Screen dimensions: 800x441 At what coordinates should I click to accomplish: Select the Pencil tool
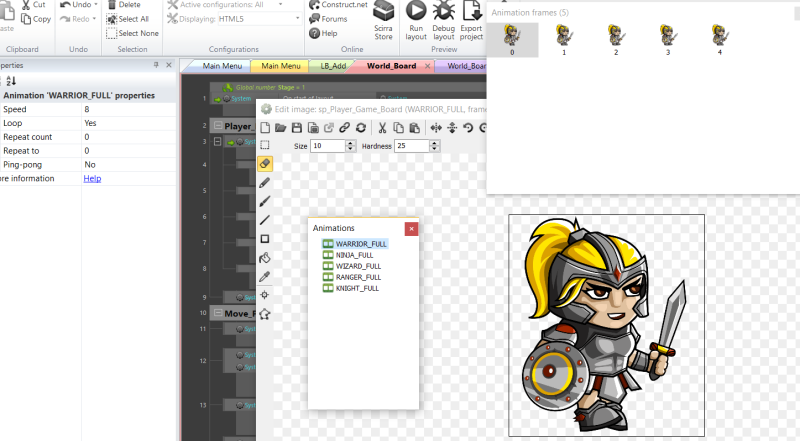(x=265, y=183)
